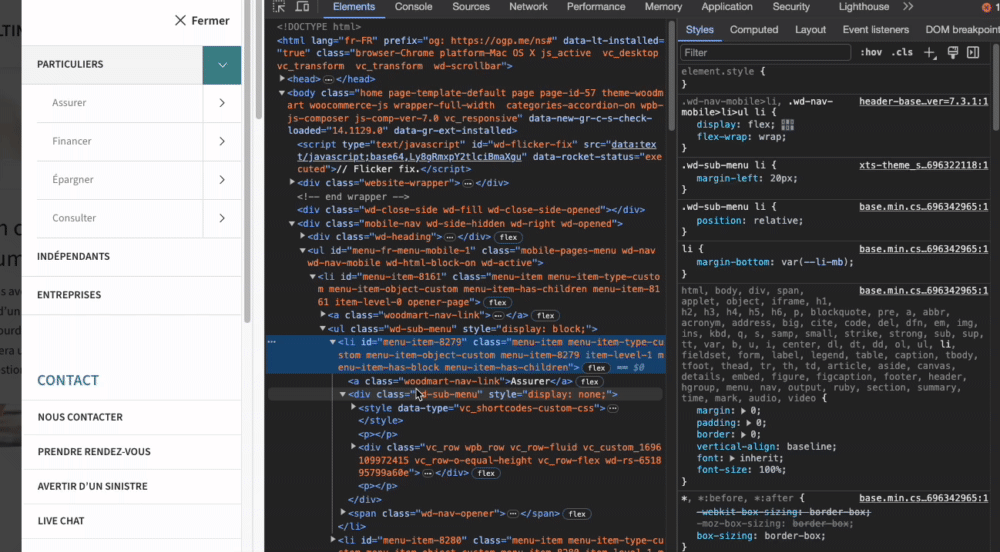This screenshot has height=552, width=1000.
Task: Click the styles Filter input field
Action: 765,53
